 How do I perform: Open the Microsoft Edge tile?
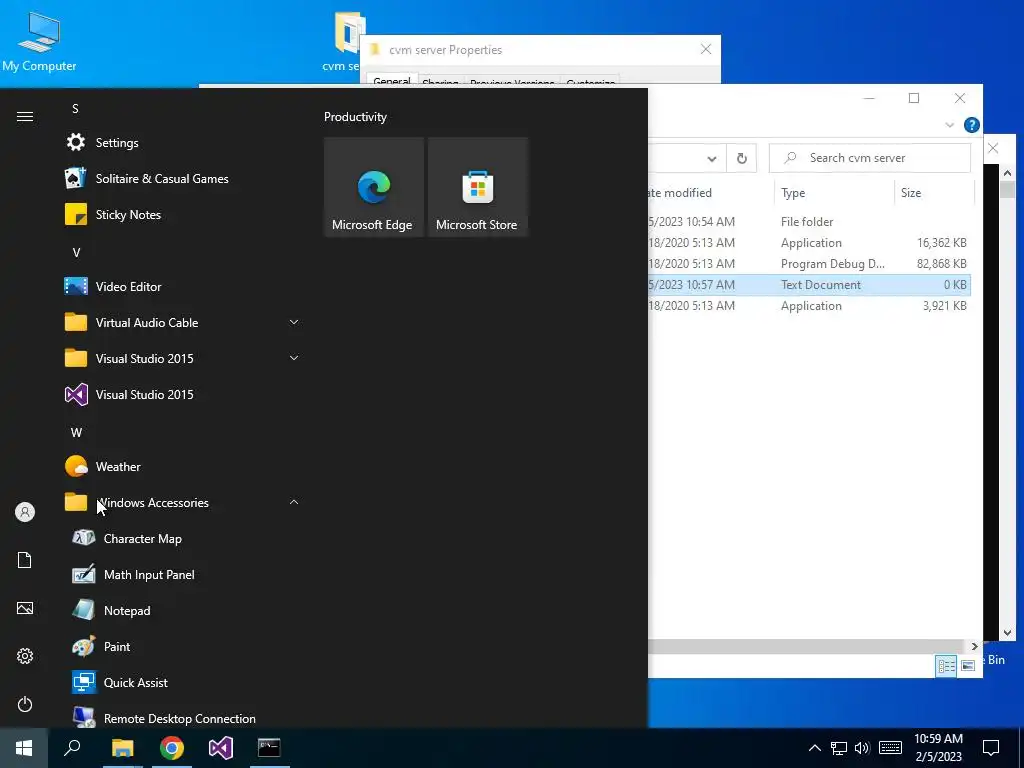pyautogui.click(x=374, y=187)
